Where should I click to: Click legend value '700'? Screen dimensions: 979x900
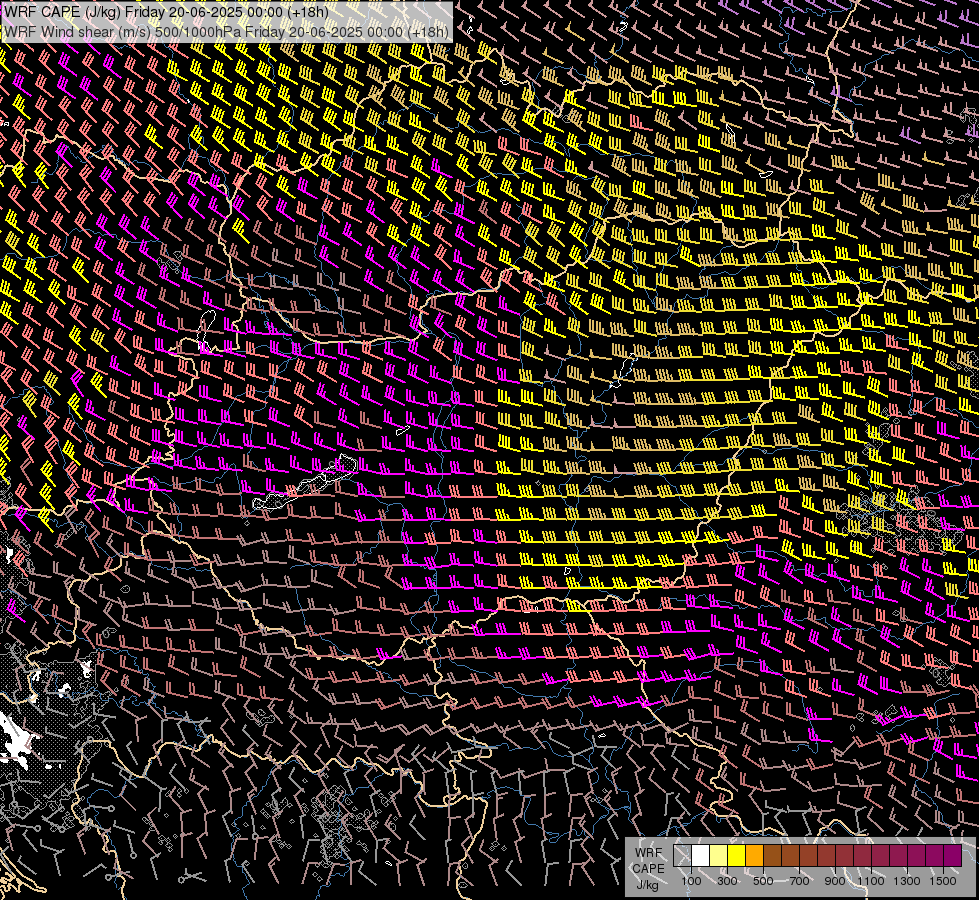799,881
